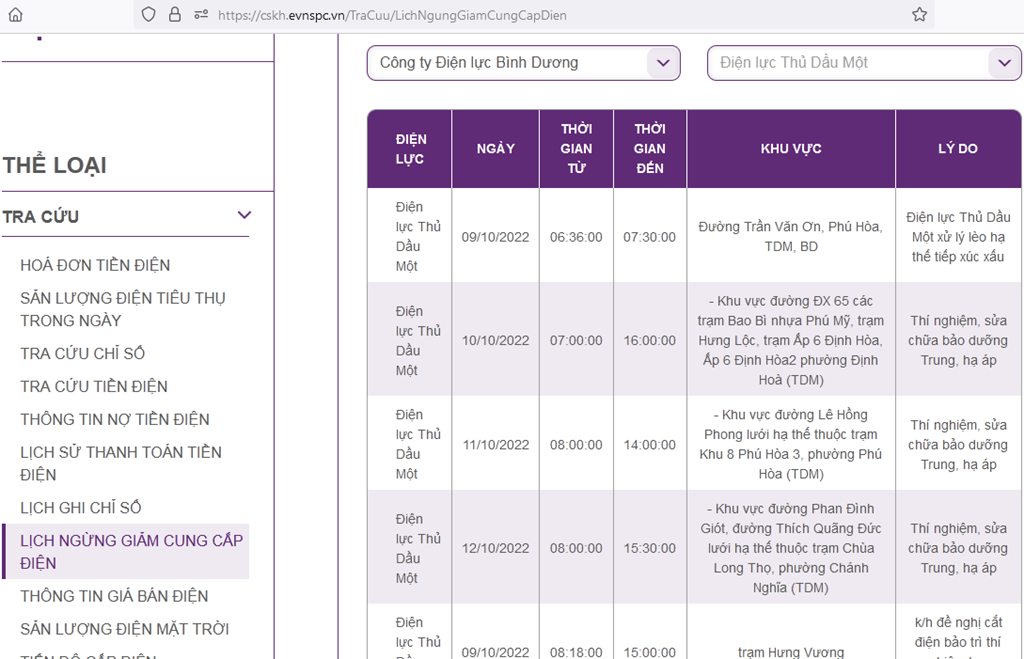This screenshot has width=1024, height=659.
Task: View site security padlock info
Action: pos(174,14)
